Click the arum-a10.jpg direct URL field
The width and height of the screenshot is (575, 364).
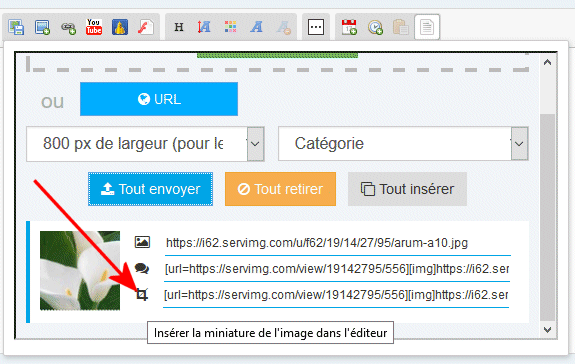tap(337, 243)
